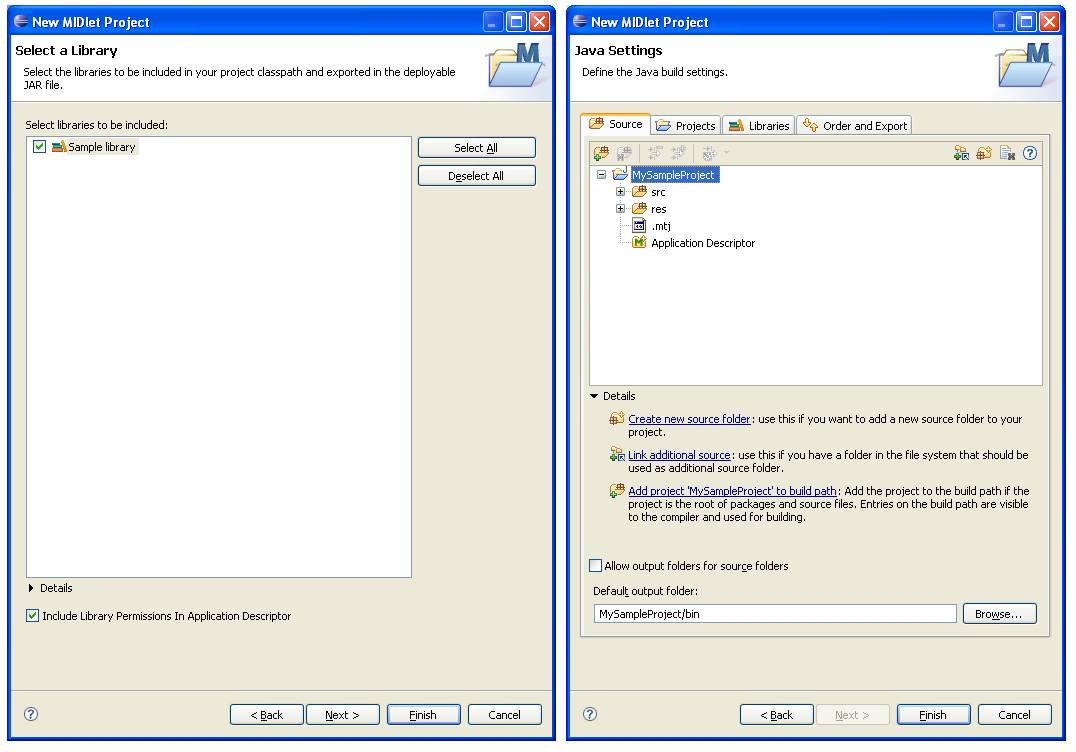Click the toolbar help question-mark icon
Viewport: 1076px width, 752px height.
tap(1030, 153)
